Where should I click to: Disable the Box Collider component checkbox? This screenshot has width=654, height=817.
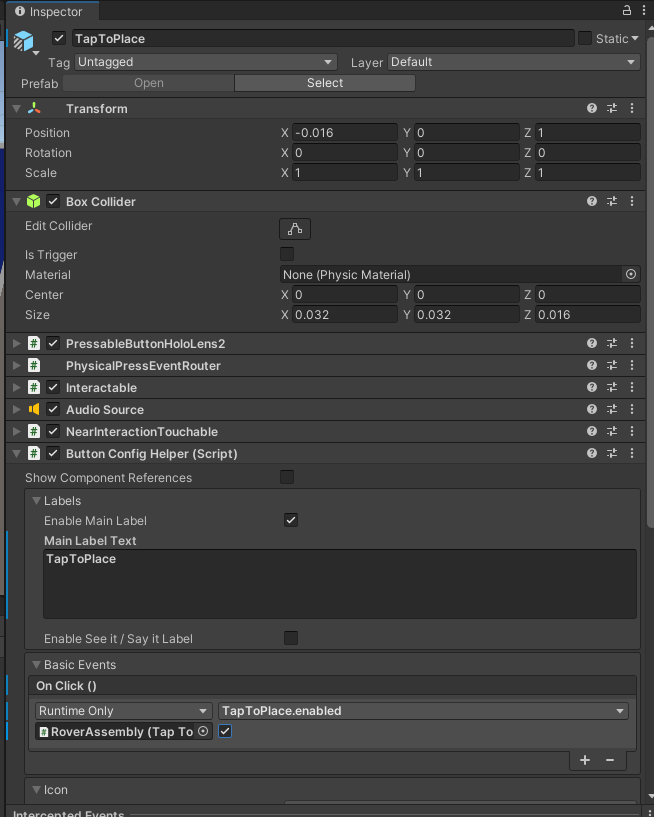coord(53,201)
